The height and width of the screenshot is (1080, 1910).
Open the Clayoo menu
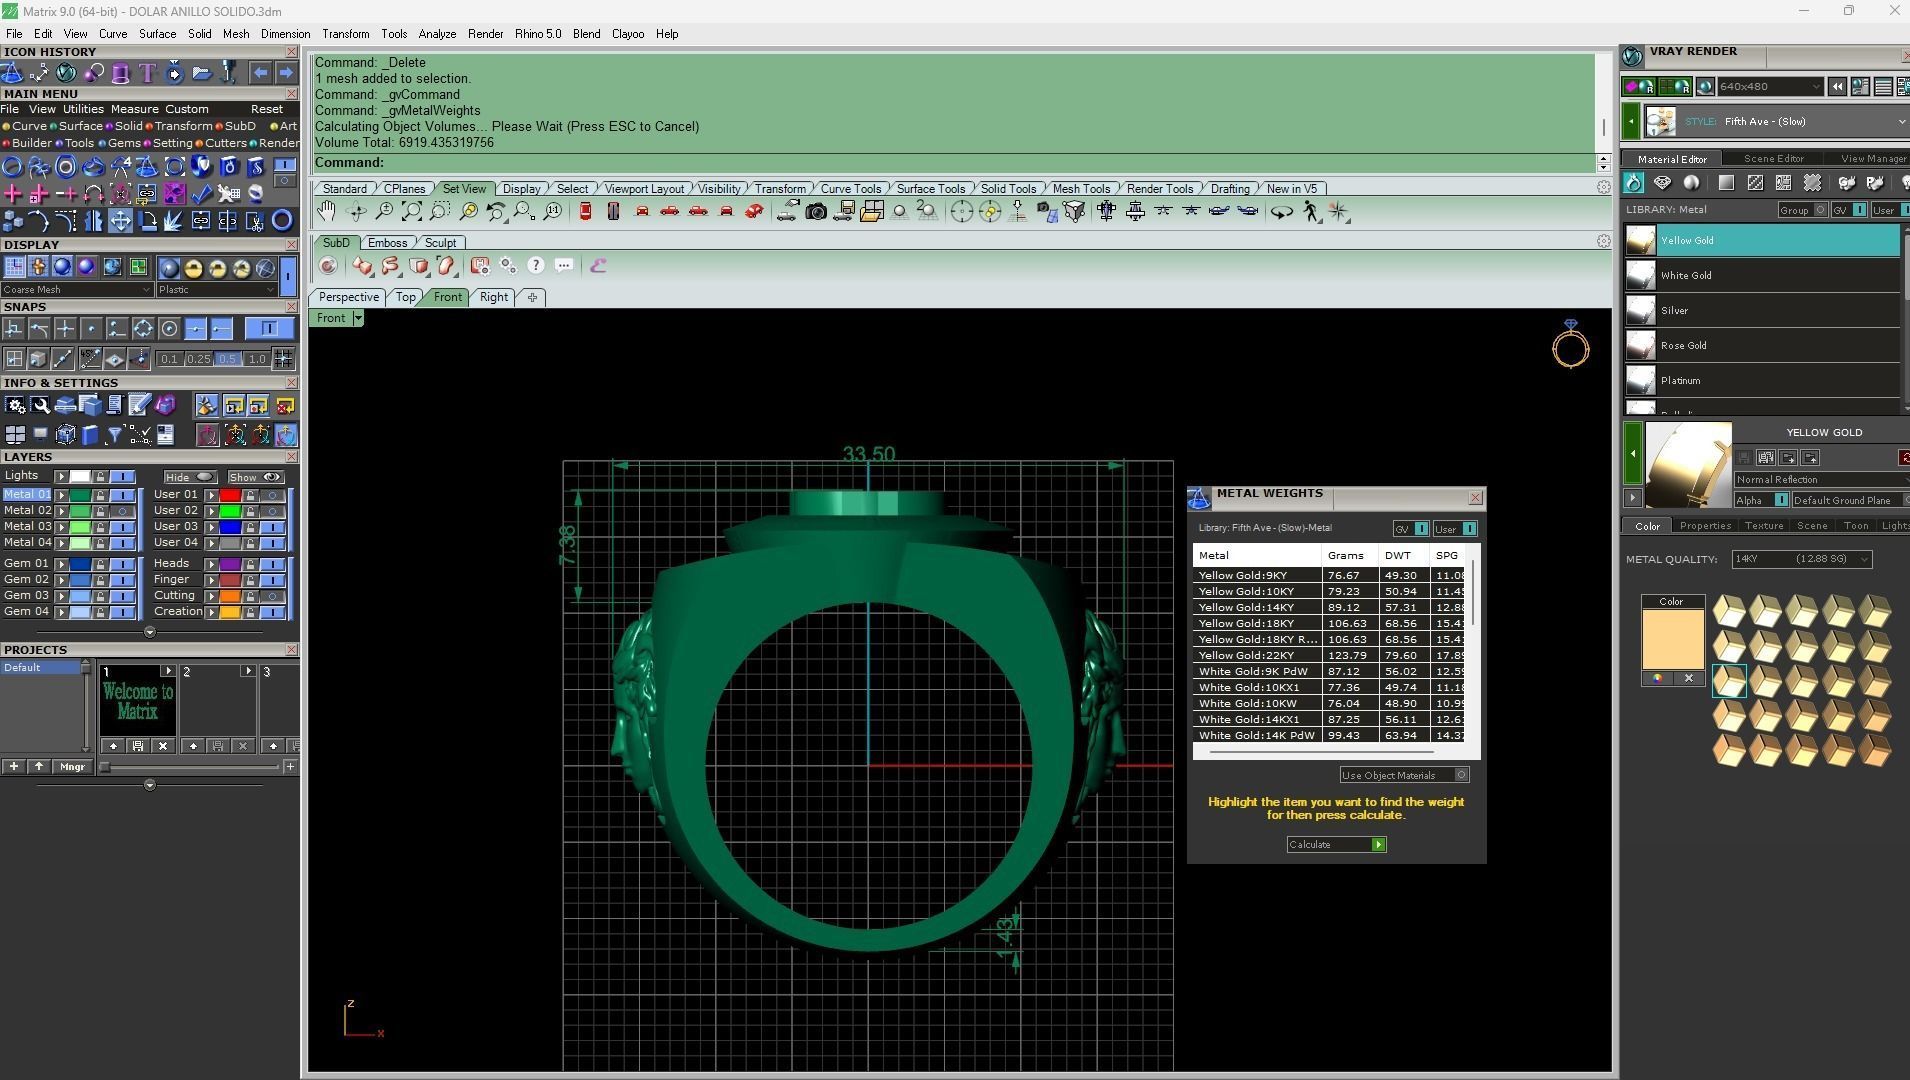click(628, 34)
